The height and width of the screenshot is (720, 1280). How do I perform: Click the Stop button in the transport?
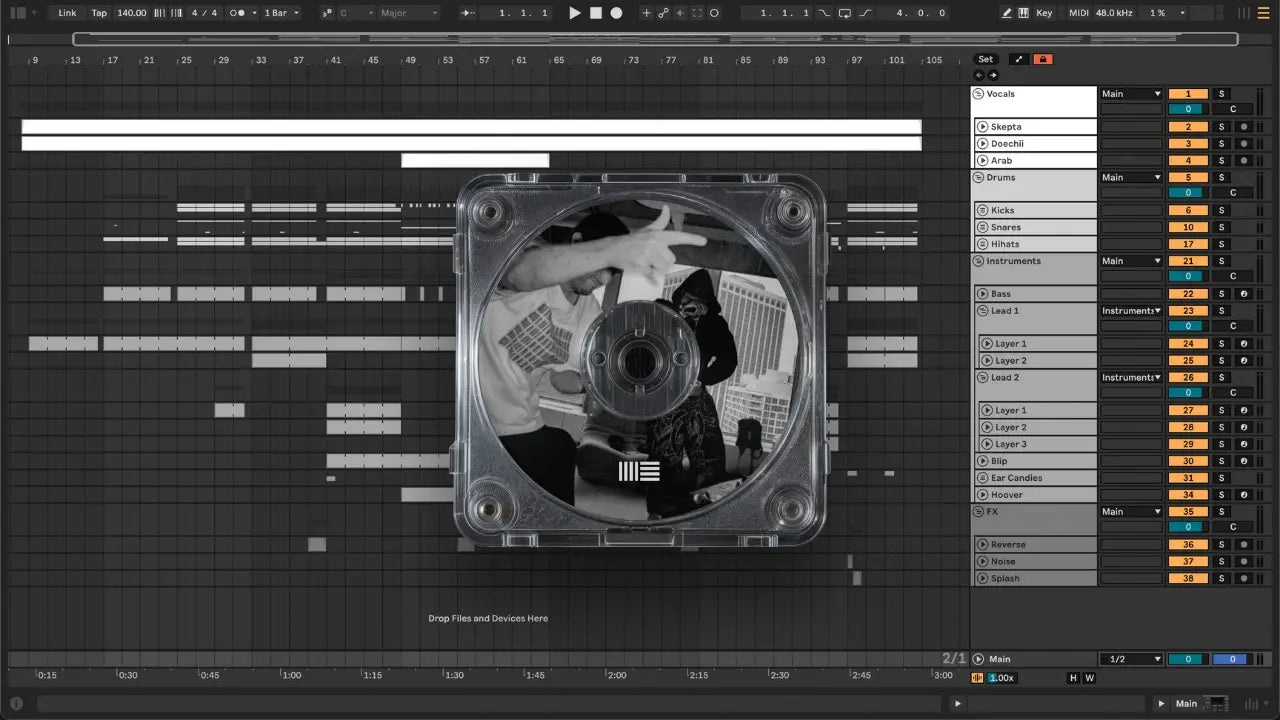(595, 13)
